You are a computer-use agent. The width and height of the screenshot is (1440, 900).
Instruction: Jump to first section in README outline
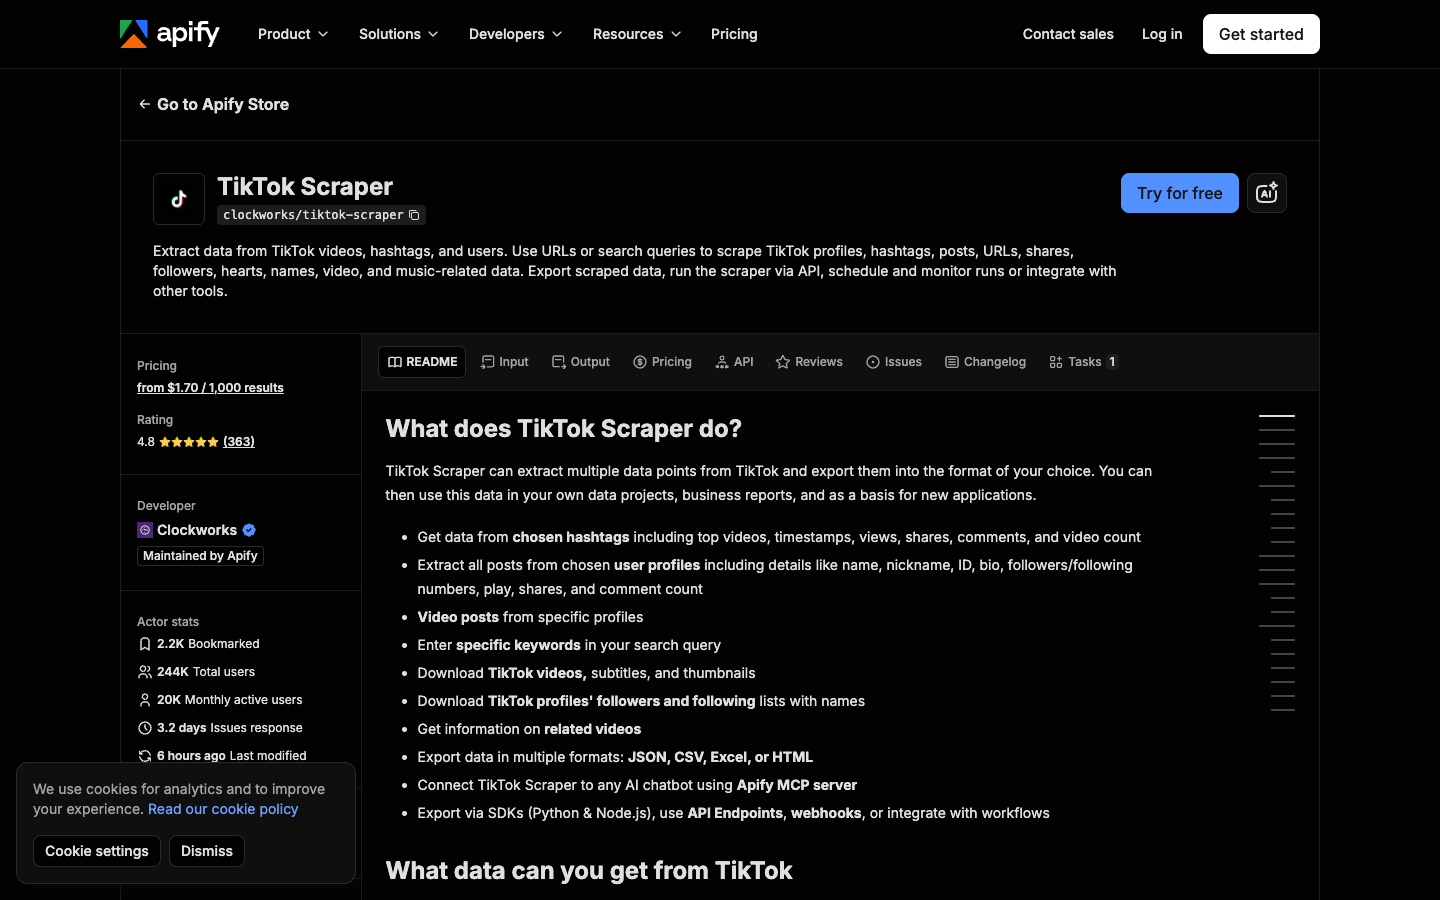(x=1277, y=416)
